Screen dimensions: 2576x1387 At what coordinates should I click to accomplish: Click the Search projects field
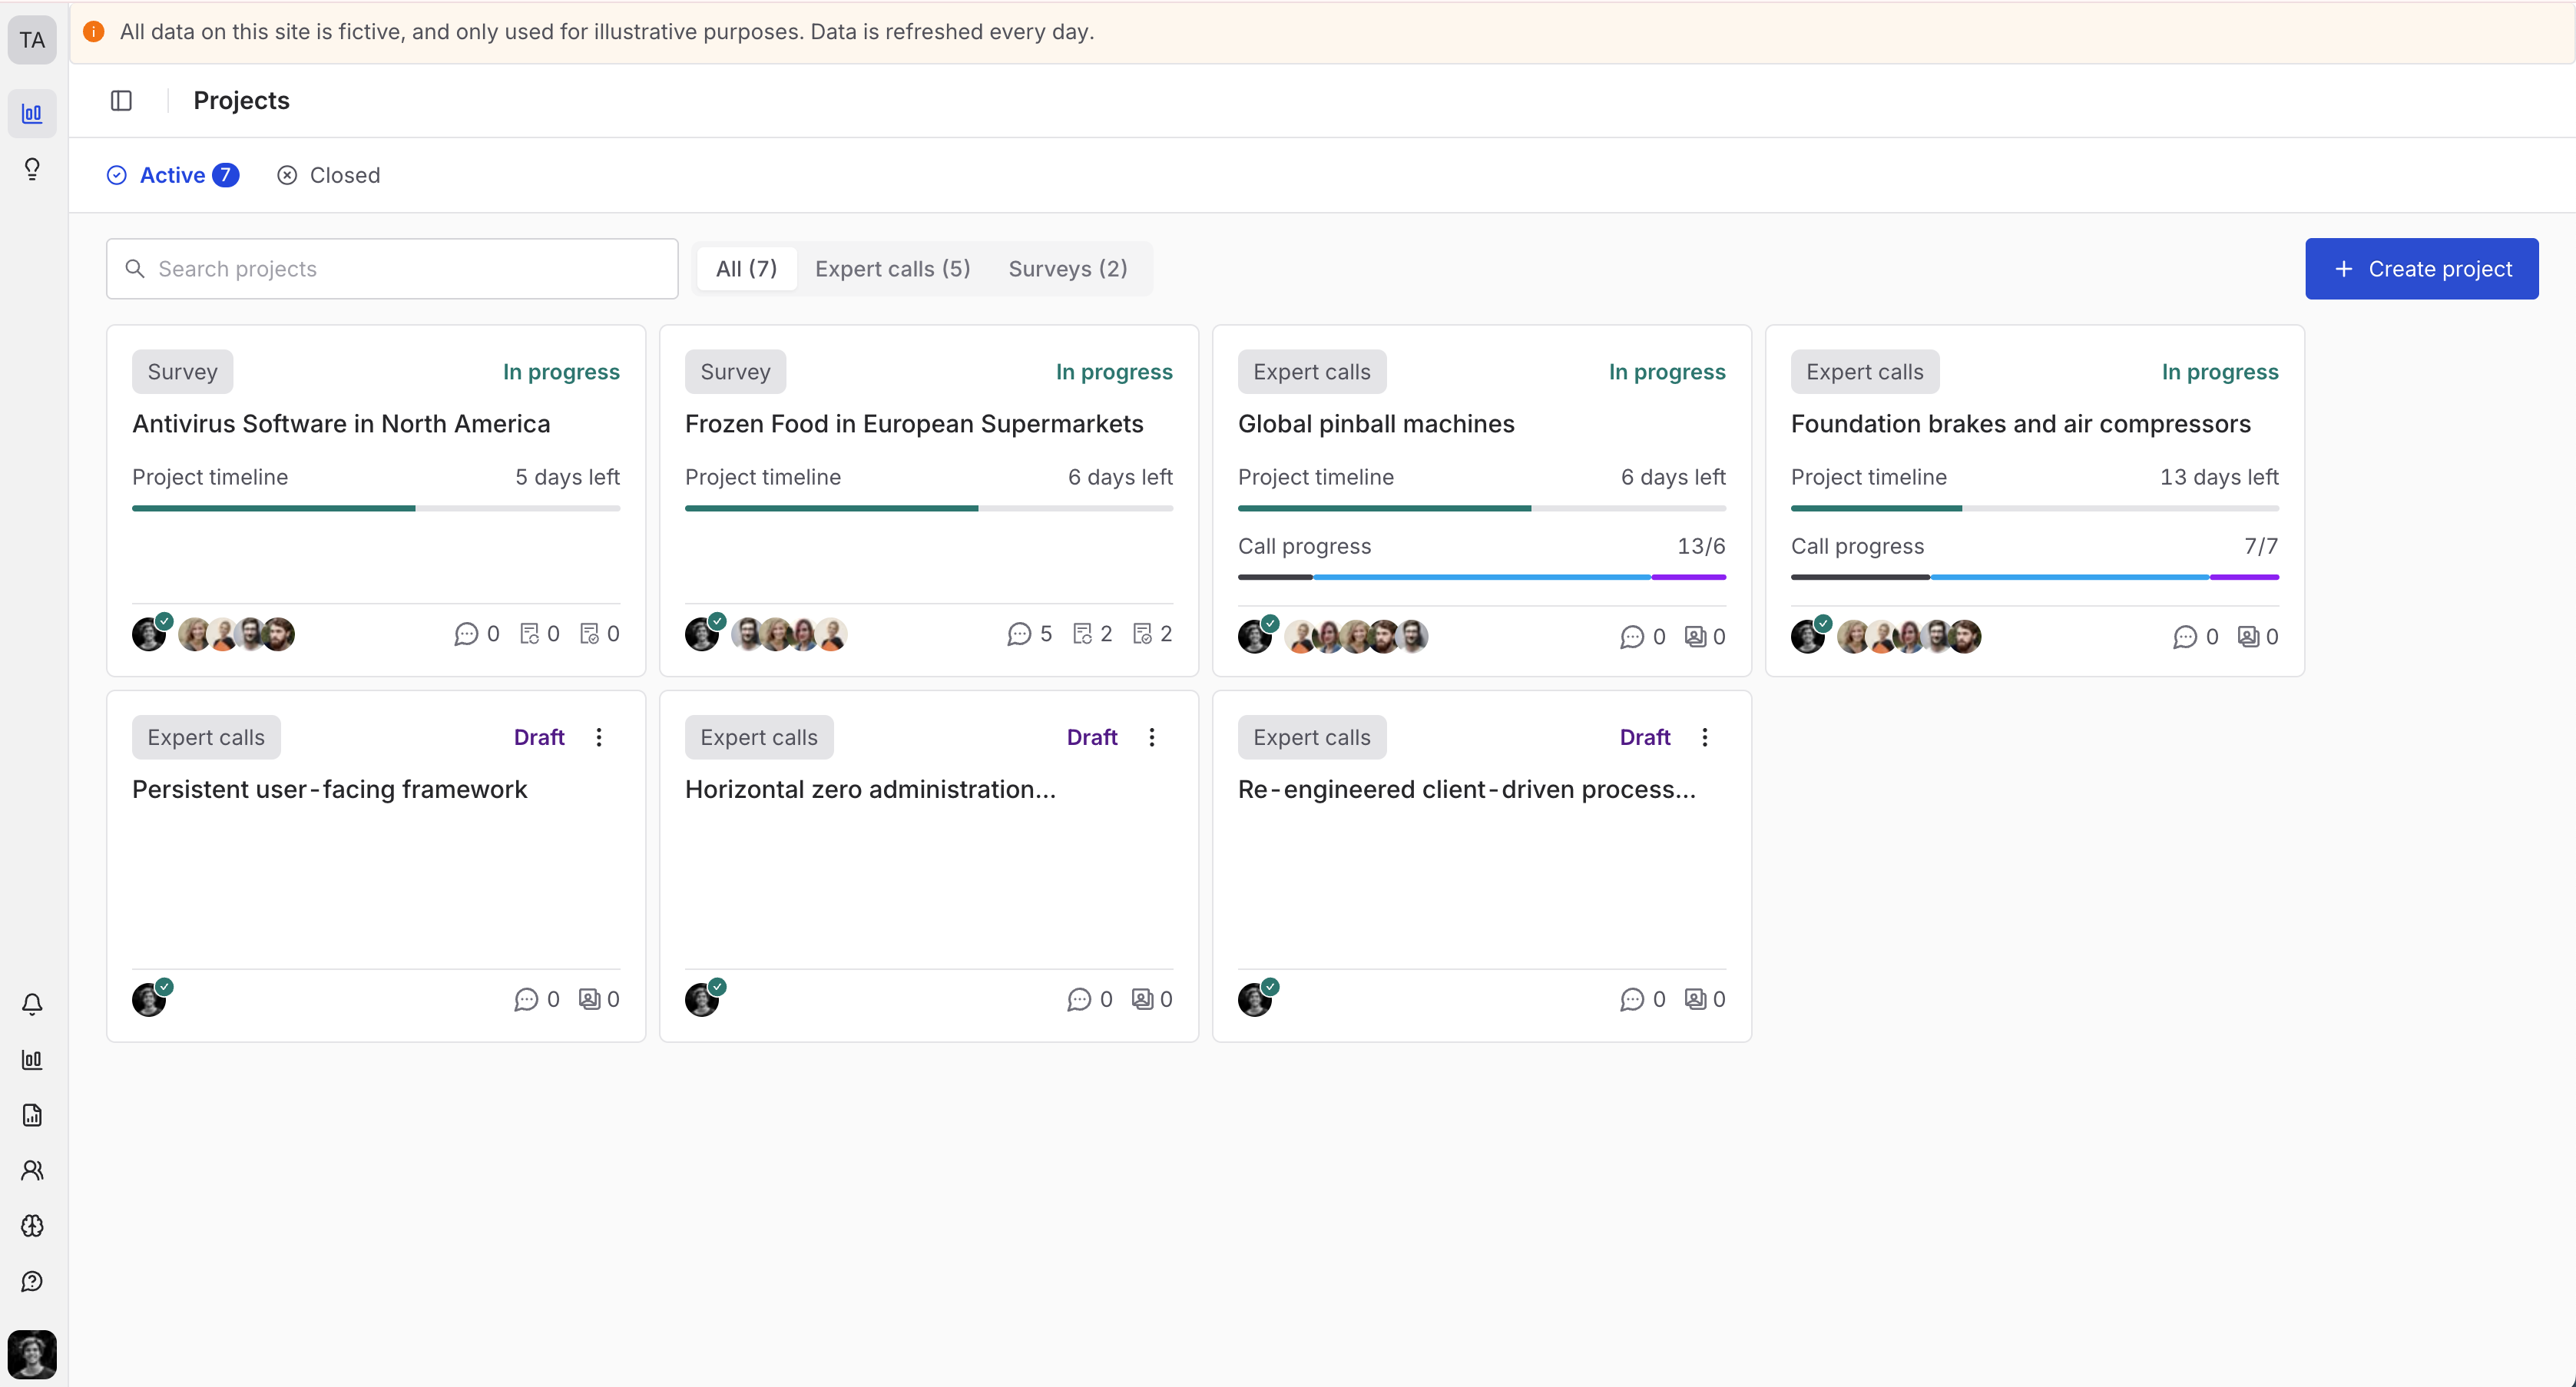[x=392, y=269]
